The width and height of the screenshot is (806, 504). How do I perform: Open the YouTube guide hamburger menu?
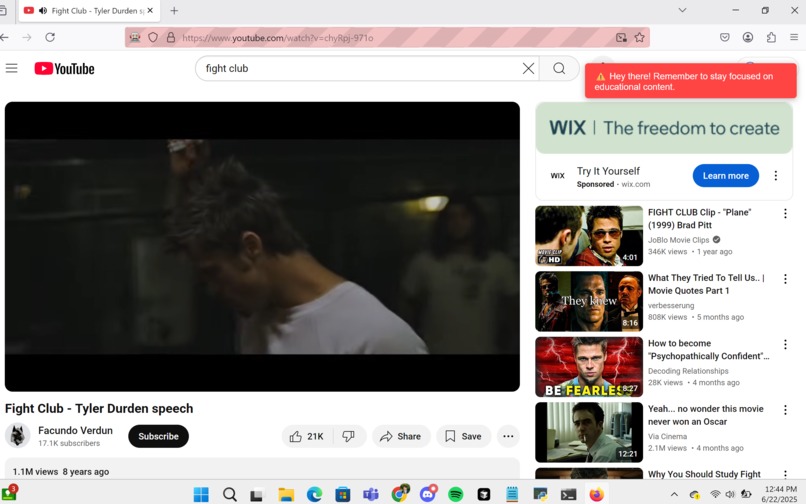[x=11, y=68]
